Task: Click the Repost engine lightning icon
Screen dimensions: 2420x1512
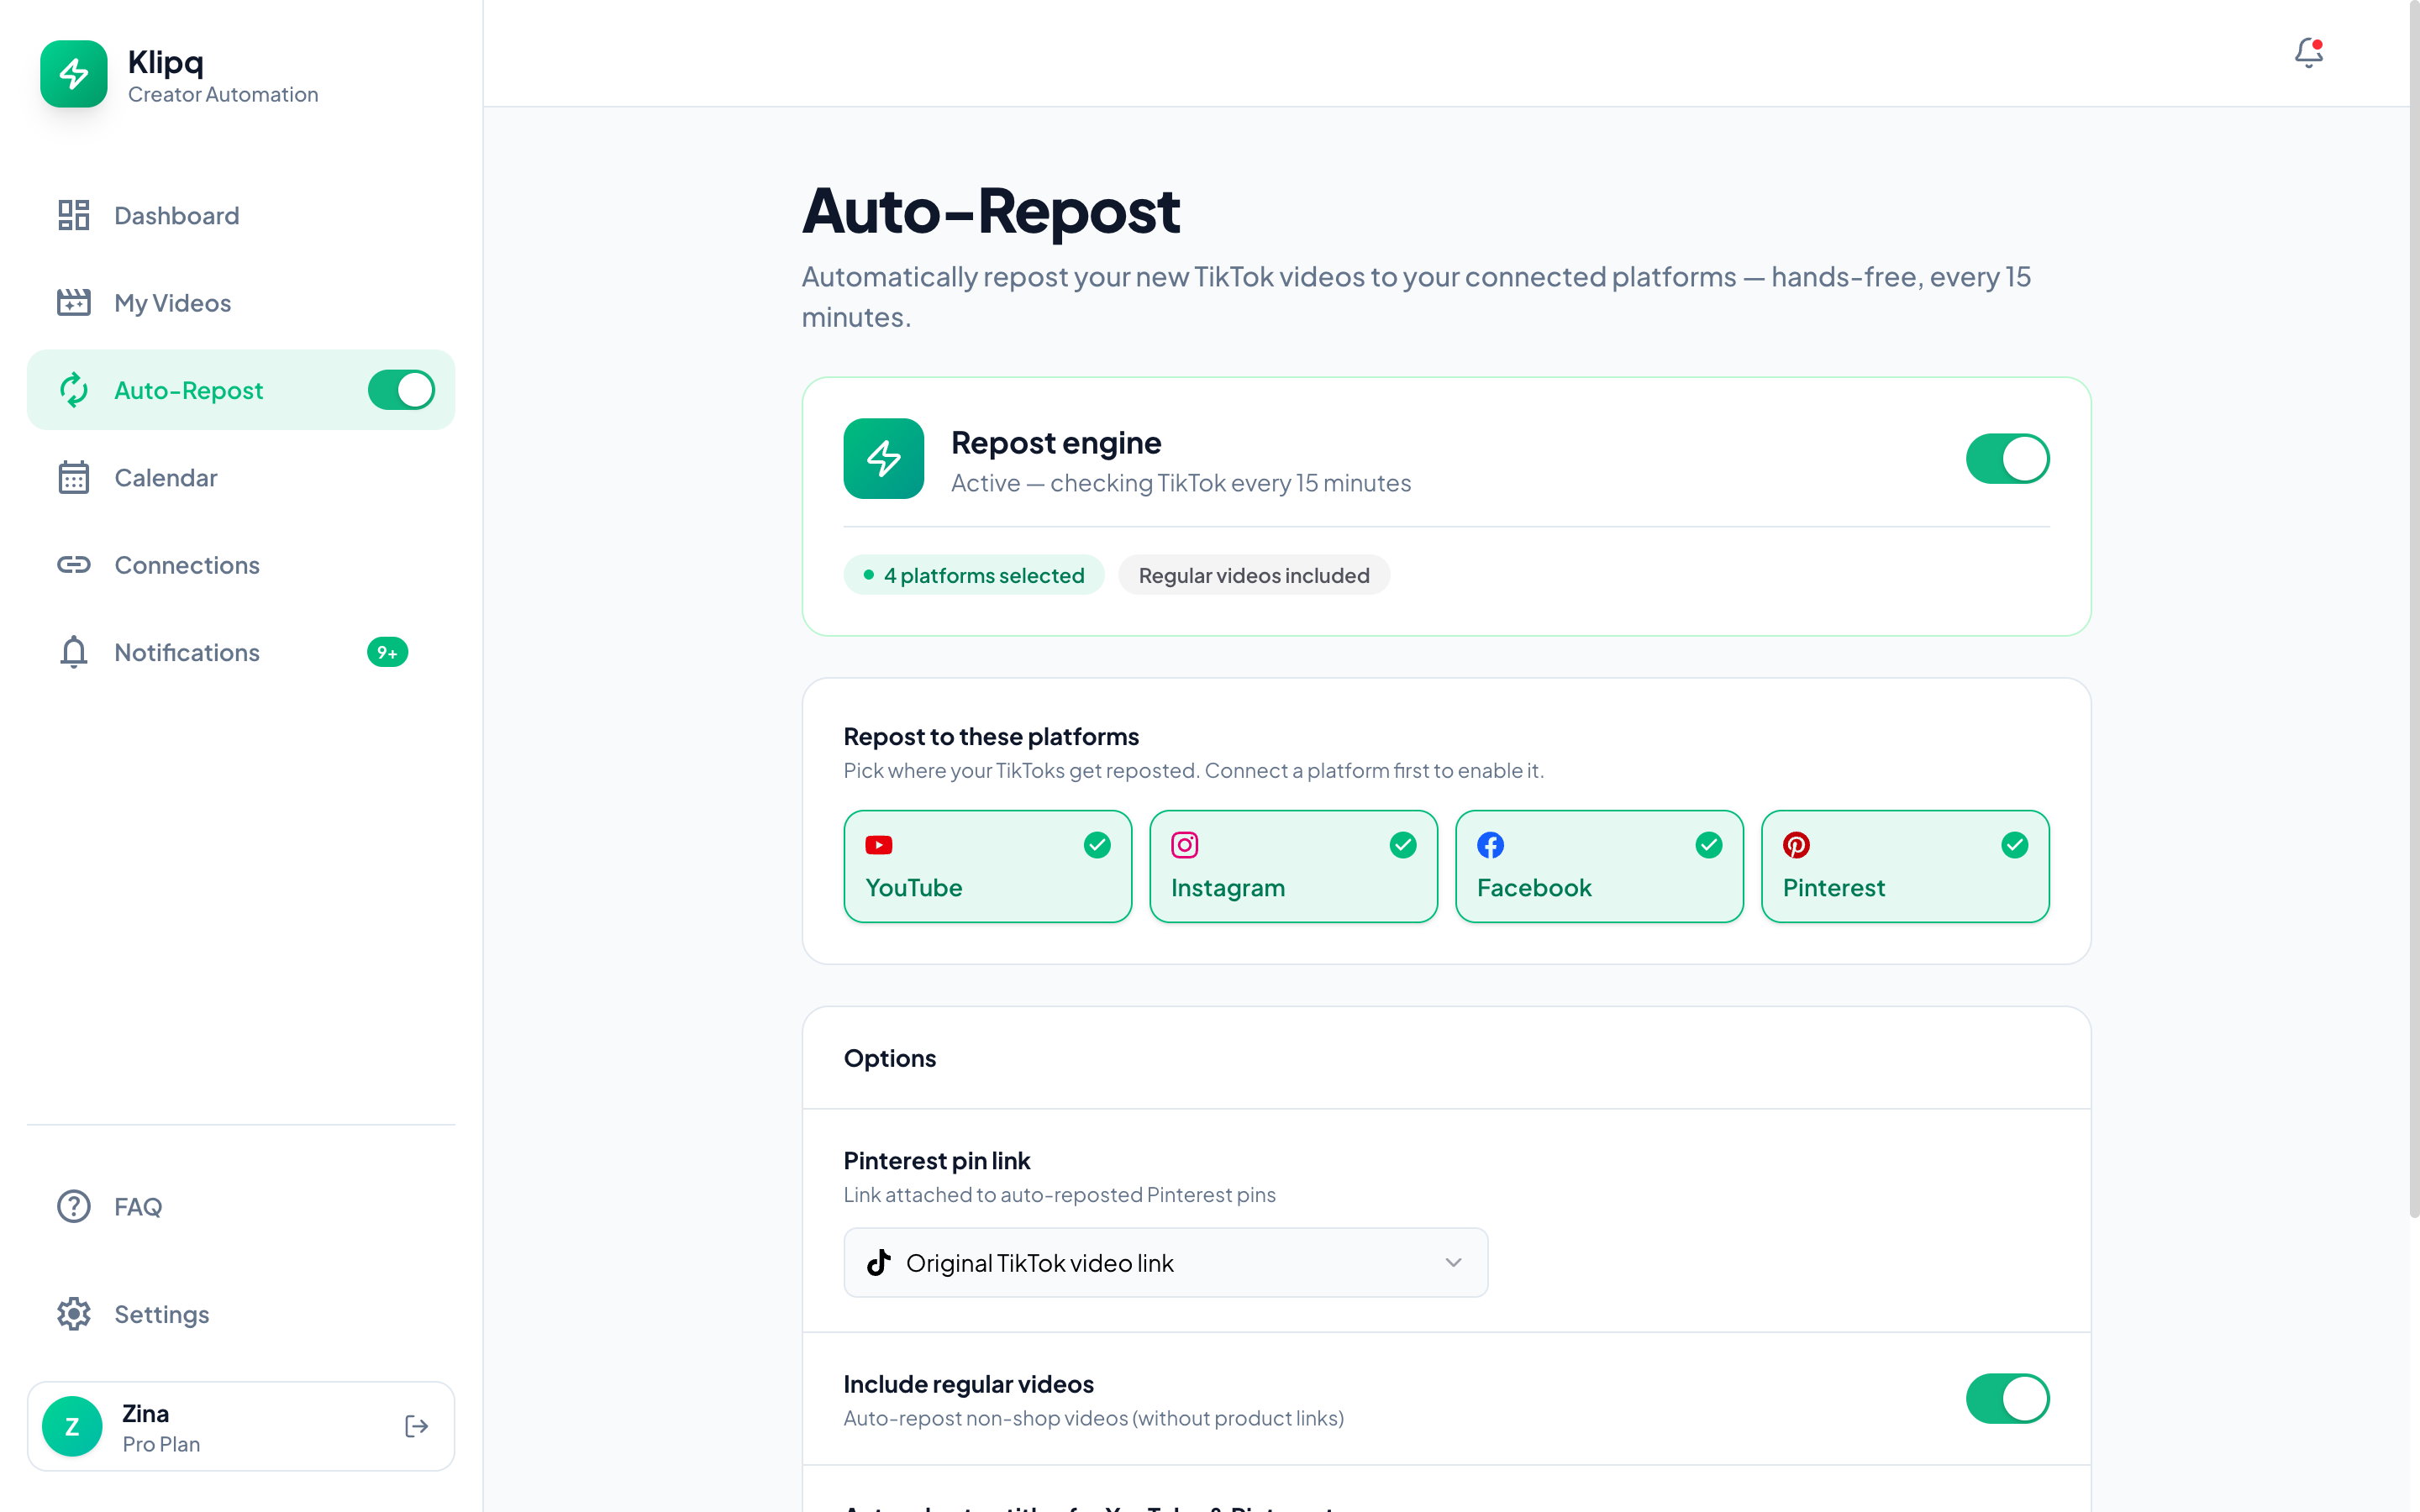Action: pos(883,458)
